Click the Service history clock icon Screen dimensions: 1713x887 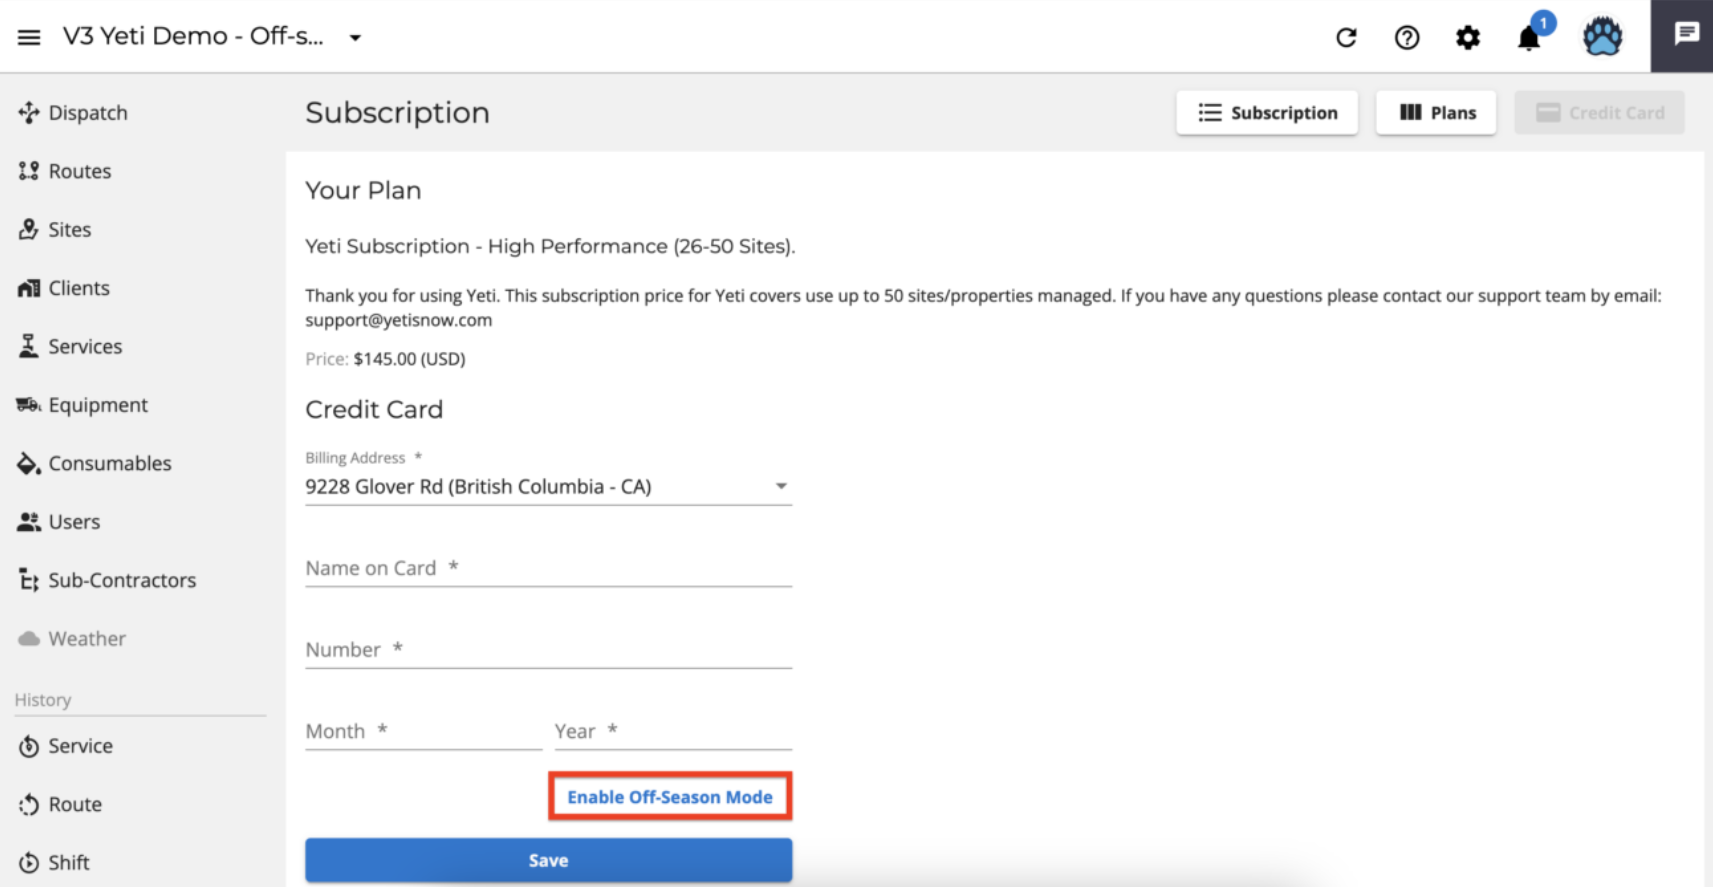(x=28, y=746)
